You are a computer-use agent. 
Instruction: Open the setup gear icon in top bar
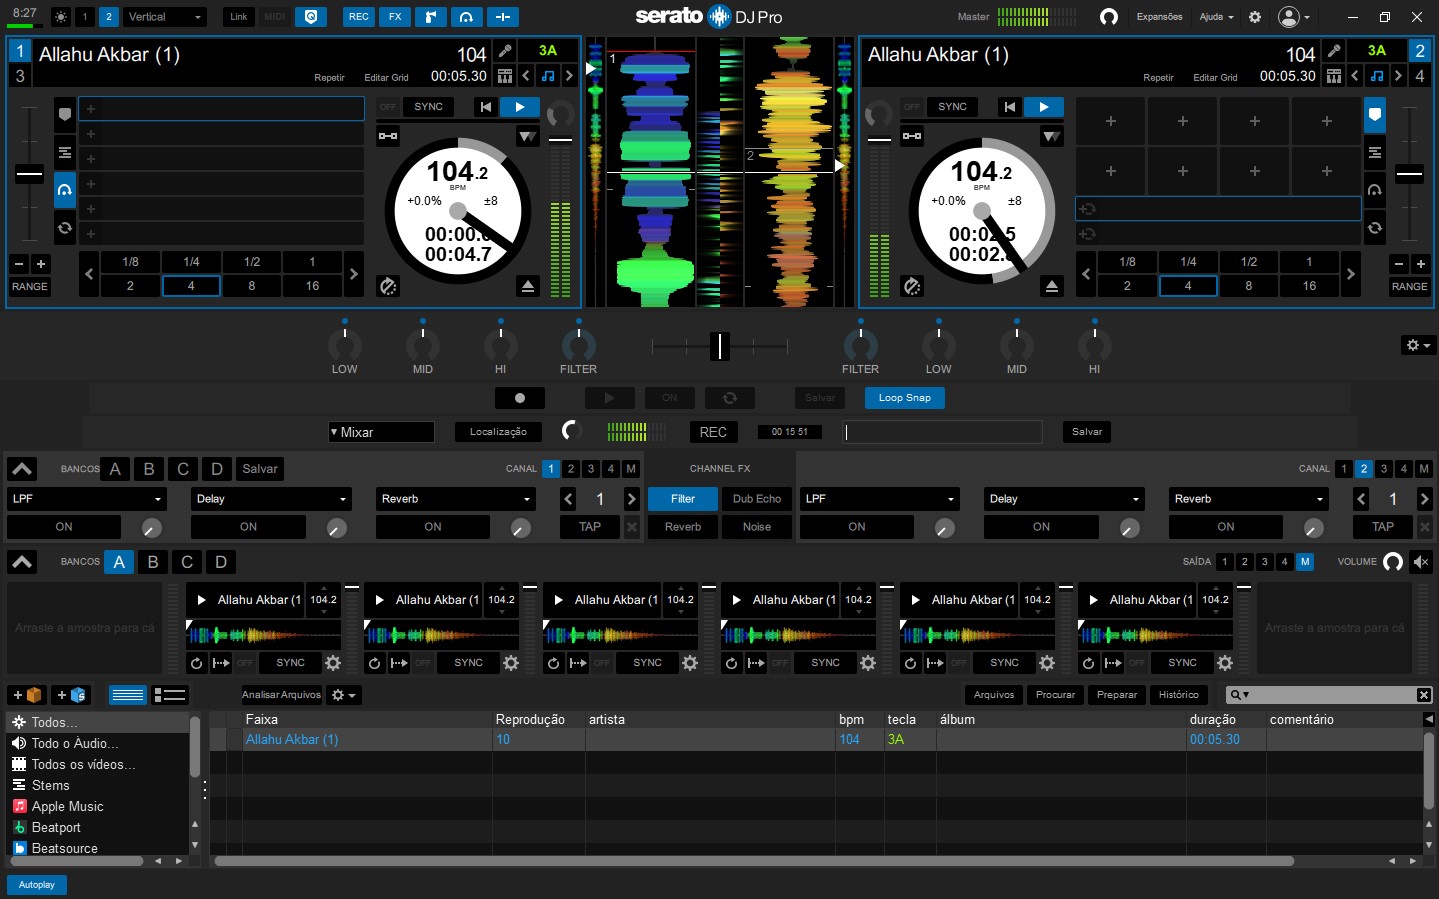pyautogui.click(x=1255, y=17)
